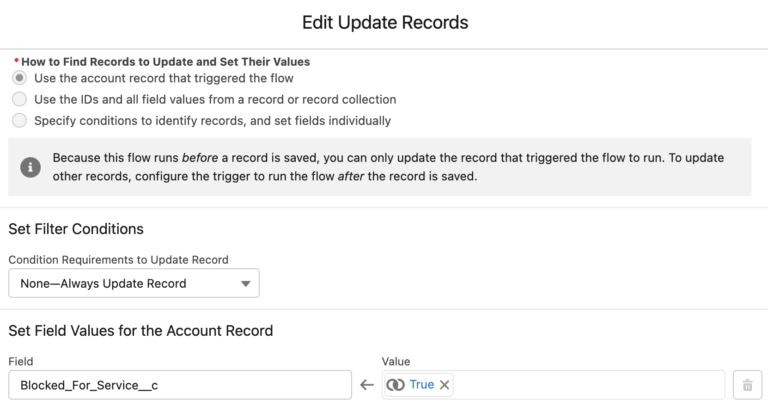Click the info icon in the notice box
This screenshot has height=407, width=768.
pyautogui.click(x=30, y=167)
